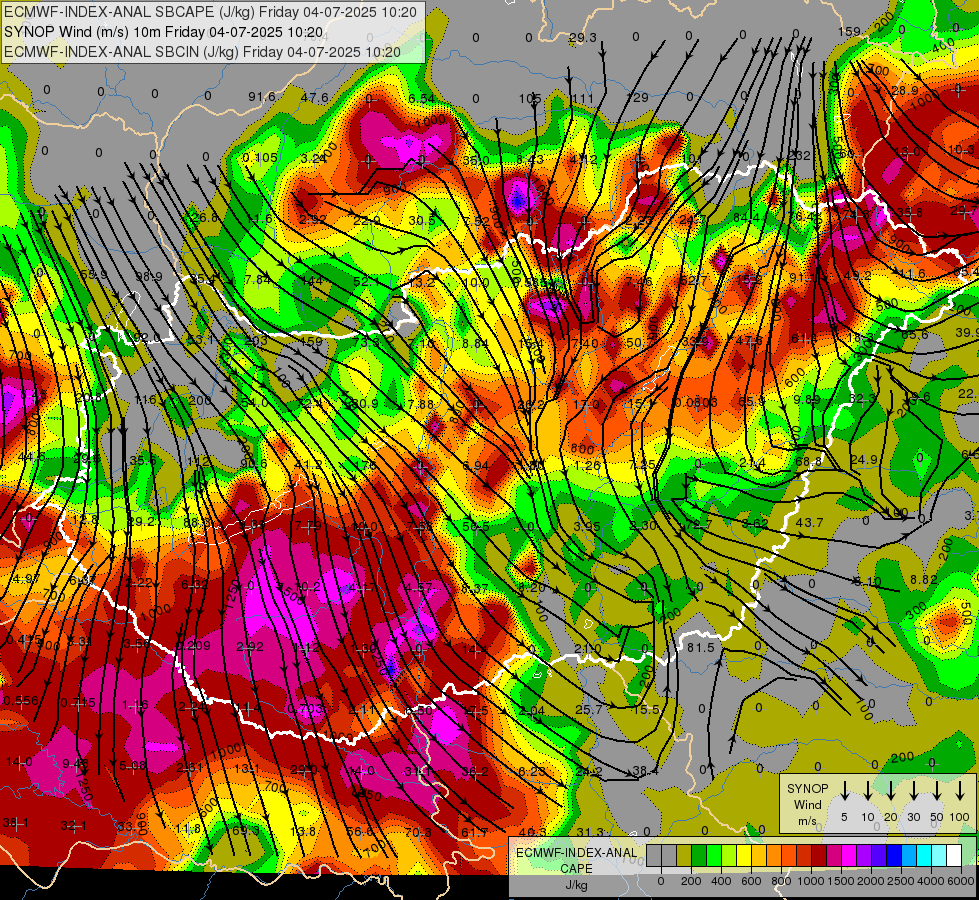
Task: Click the 0.715 SBCIN value on map
Action: coord(78,703)
